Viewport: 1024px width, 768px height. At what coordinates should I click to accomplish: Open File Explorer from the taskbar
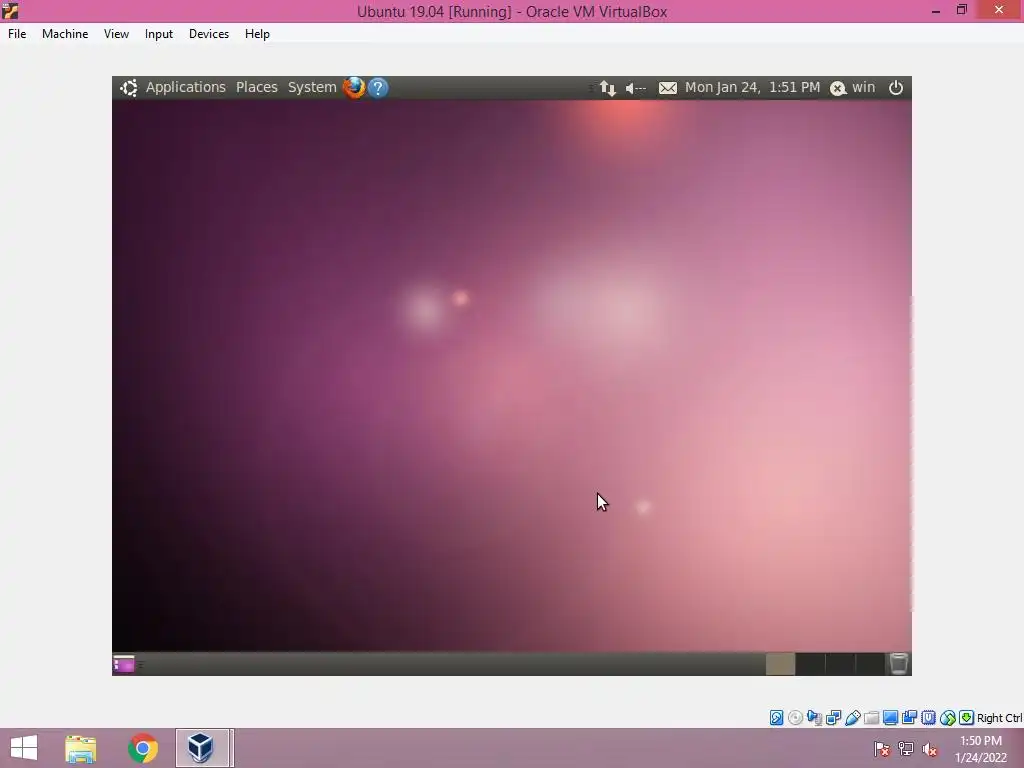[81, 748]
